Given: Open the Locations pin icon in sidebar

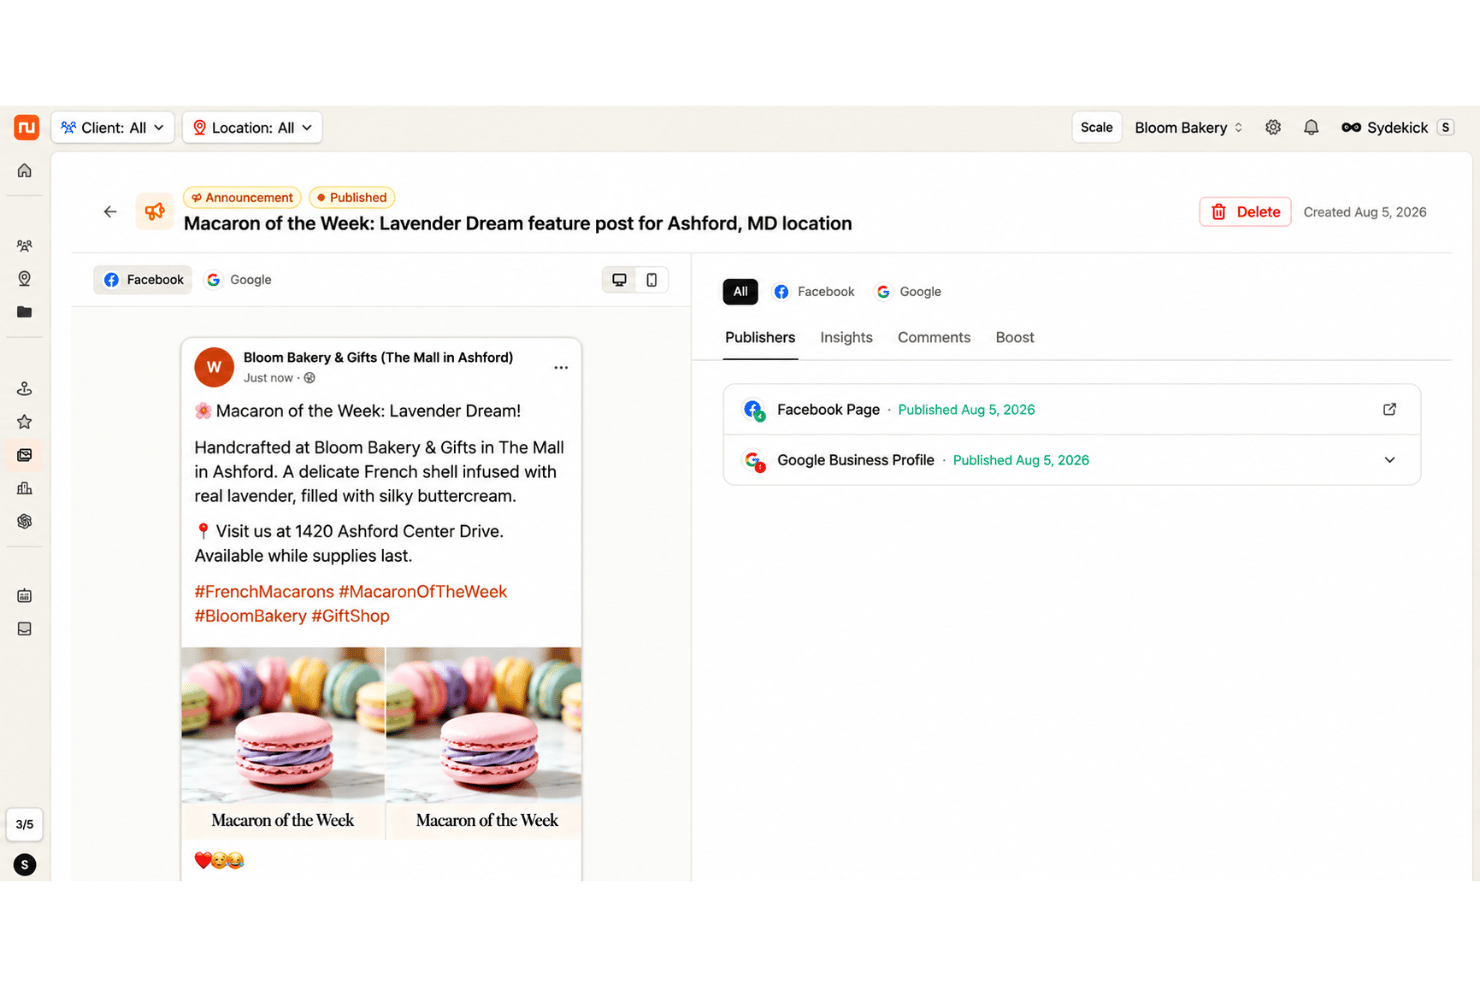Looking at the screenshot, I should click(25, 279).
